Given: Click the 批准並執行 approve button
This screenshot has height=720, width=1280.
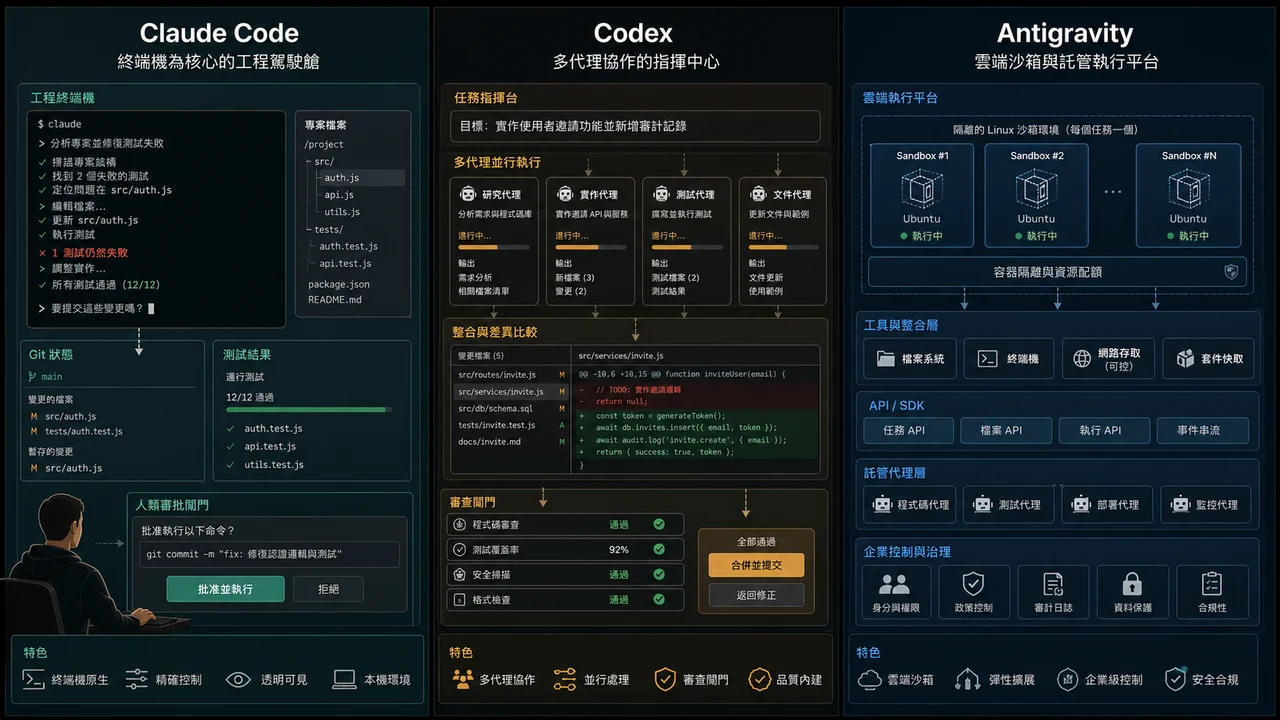Looking at the screenshot, I should tap(225, 589).
